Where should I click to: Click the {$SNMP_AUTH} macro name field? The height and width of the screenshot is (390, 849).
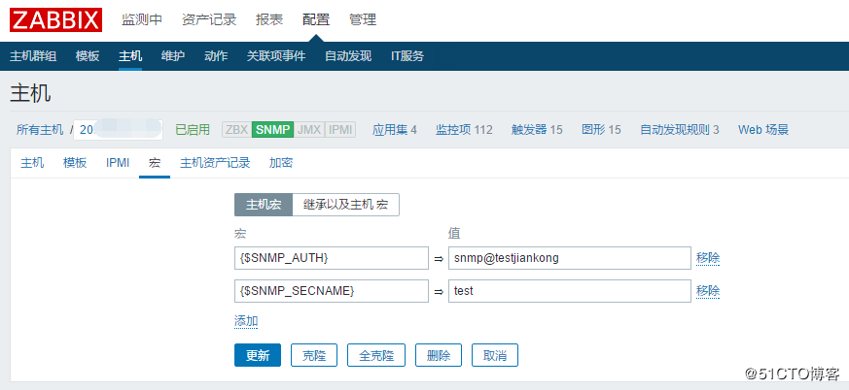click(331, 258)
